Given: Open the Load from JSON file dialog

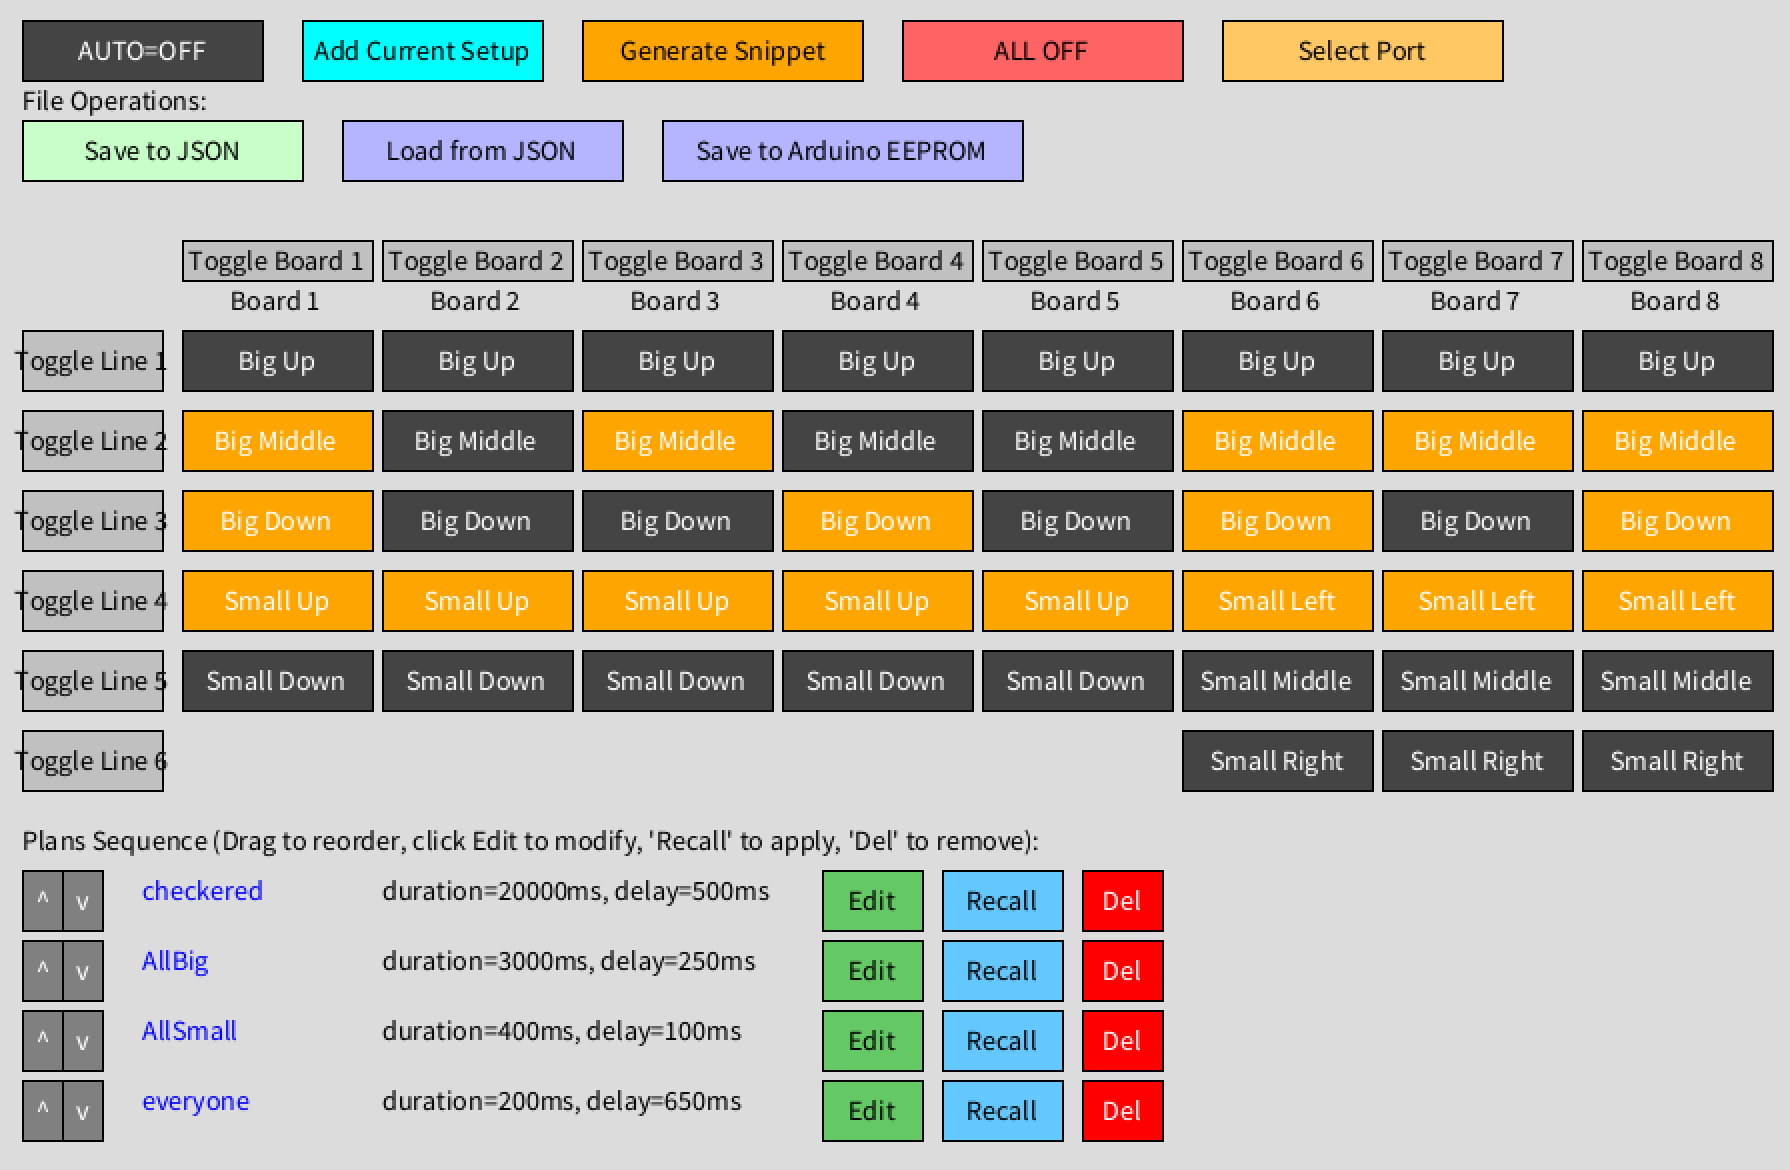Looking at the screenshot, I should [x=482, y=151].
